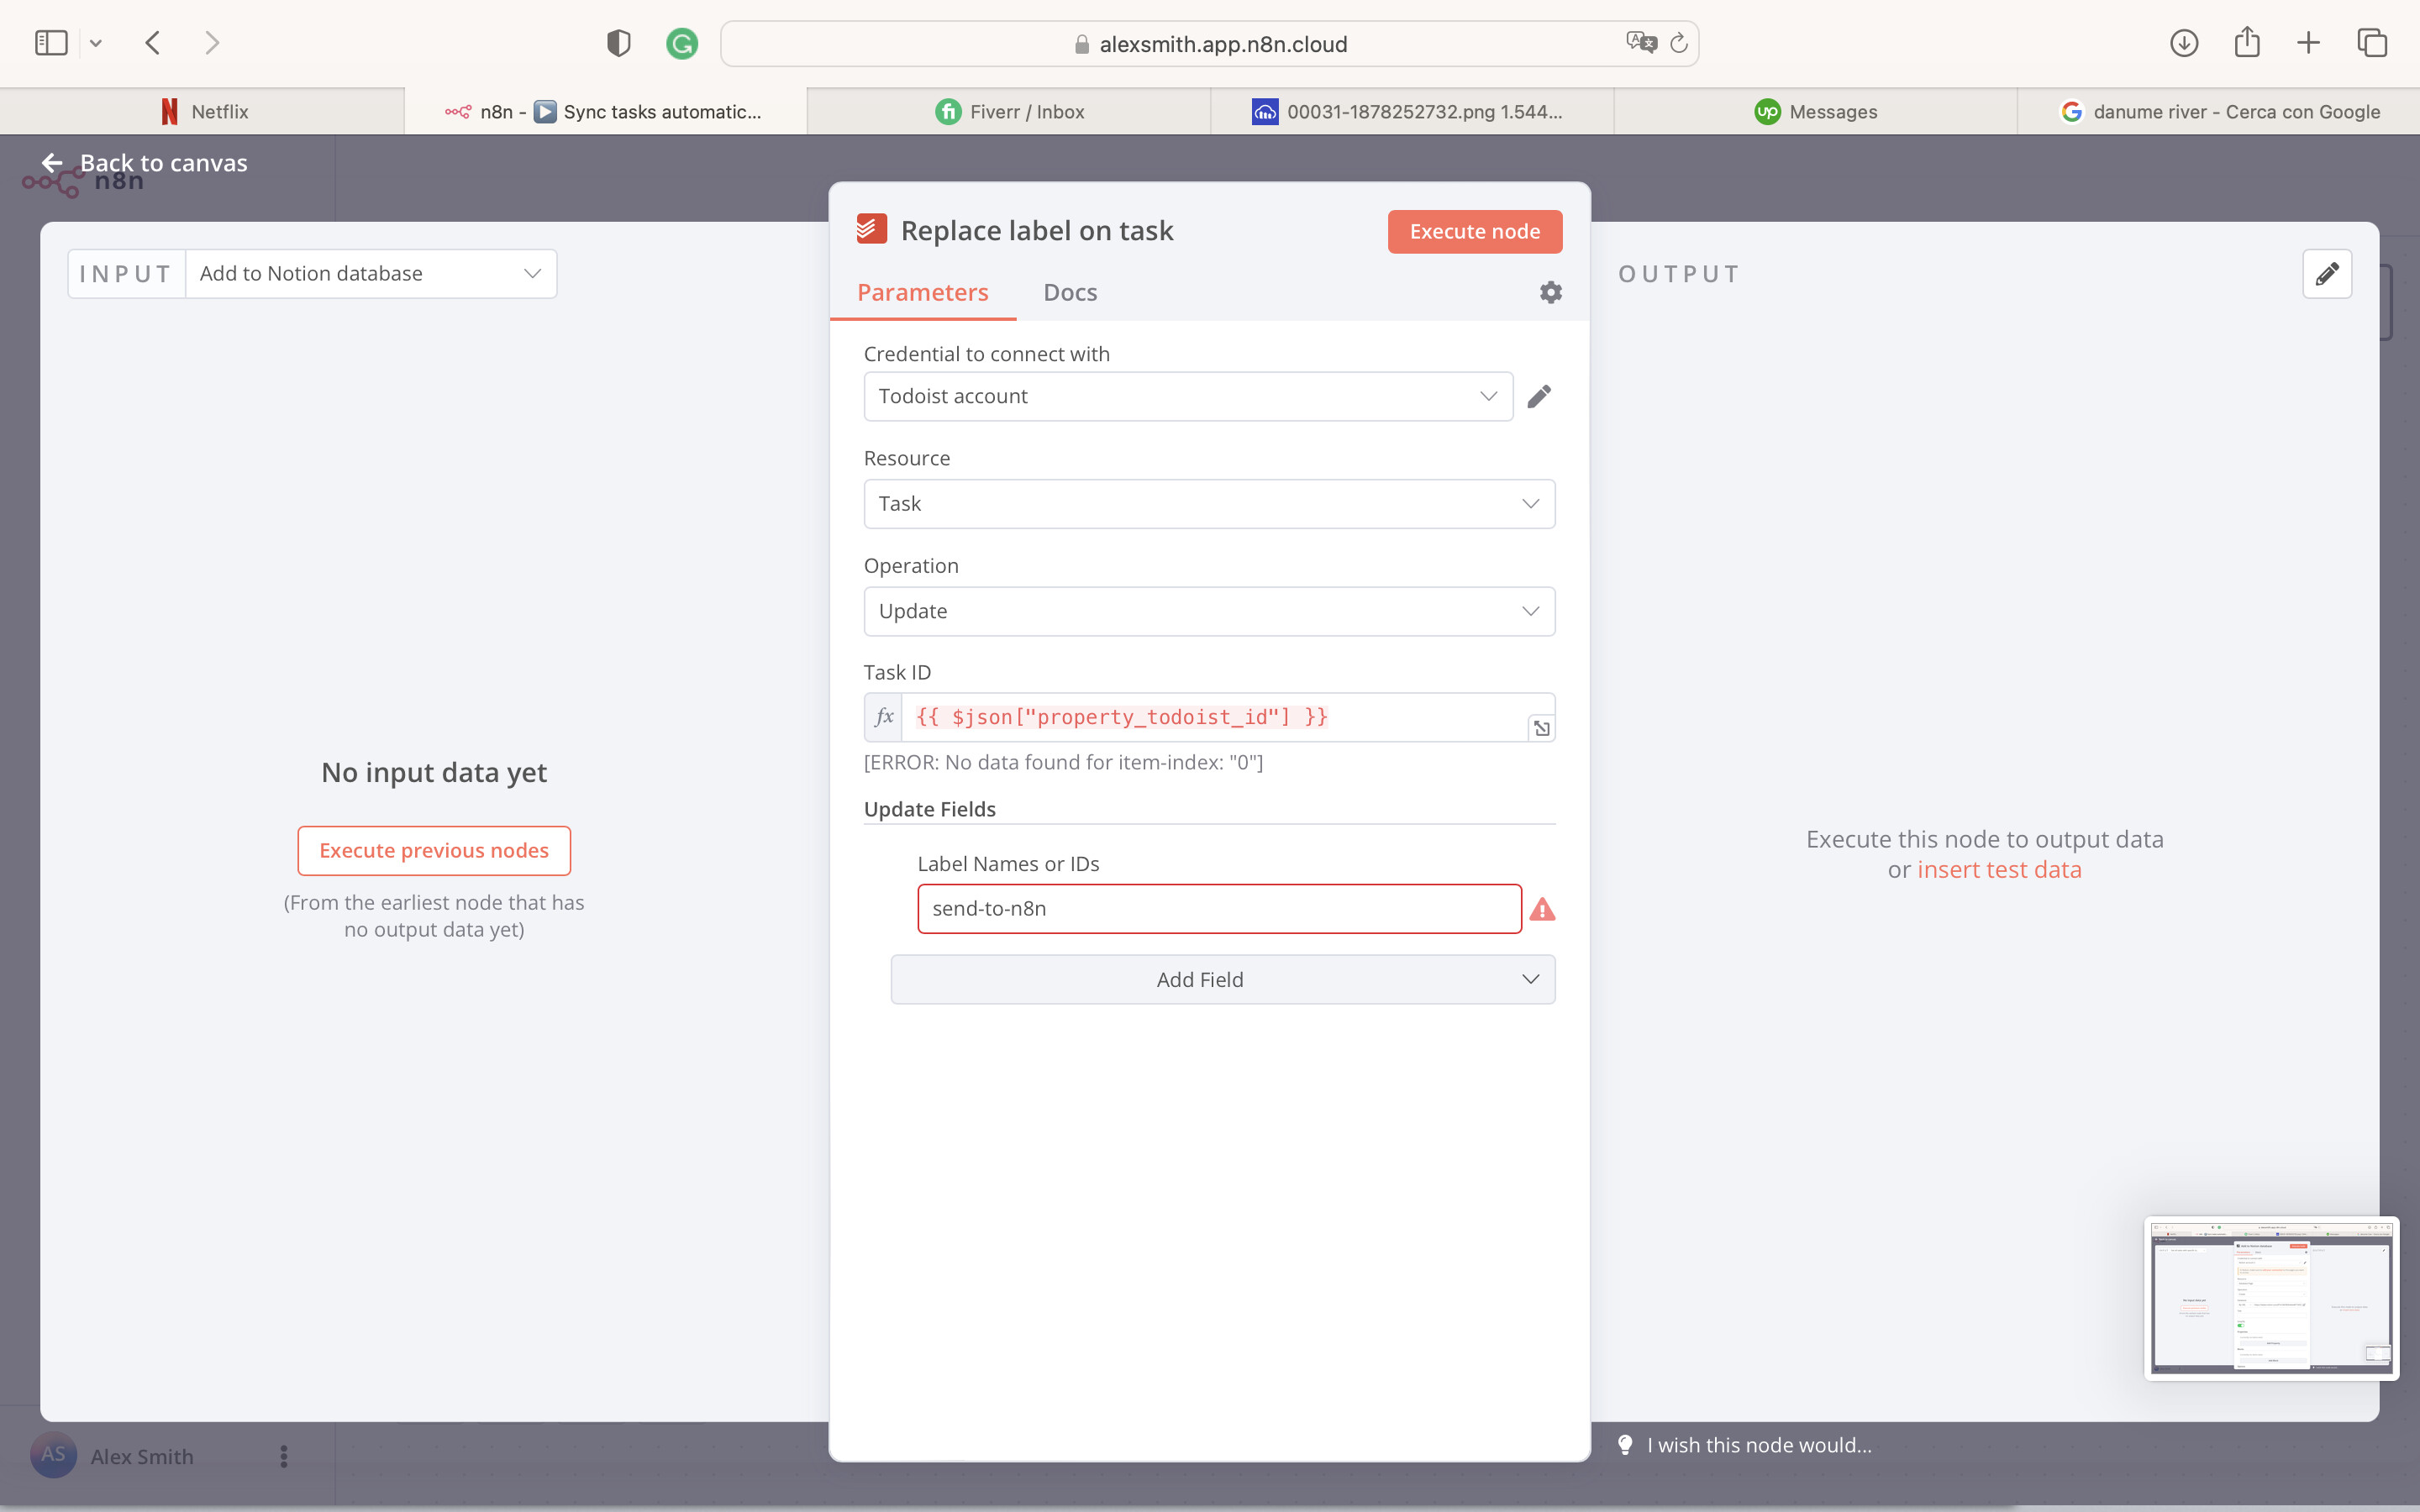Open node settings gear icon
The height and width of the screenshot is (1512, 2420).
pyautogui.click(x=1550, y=292)
